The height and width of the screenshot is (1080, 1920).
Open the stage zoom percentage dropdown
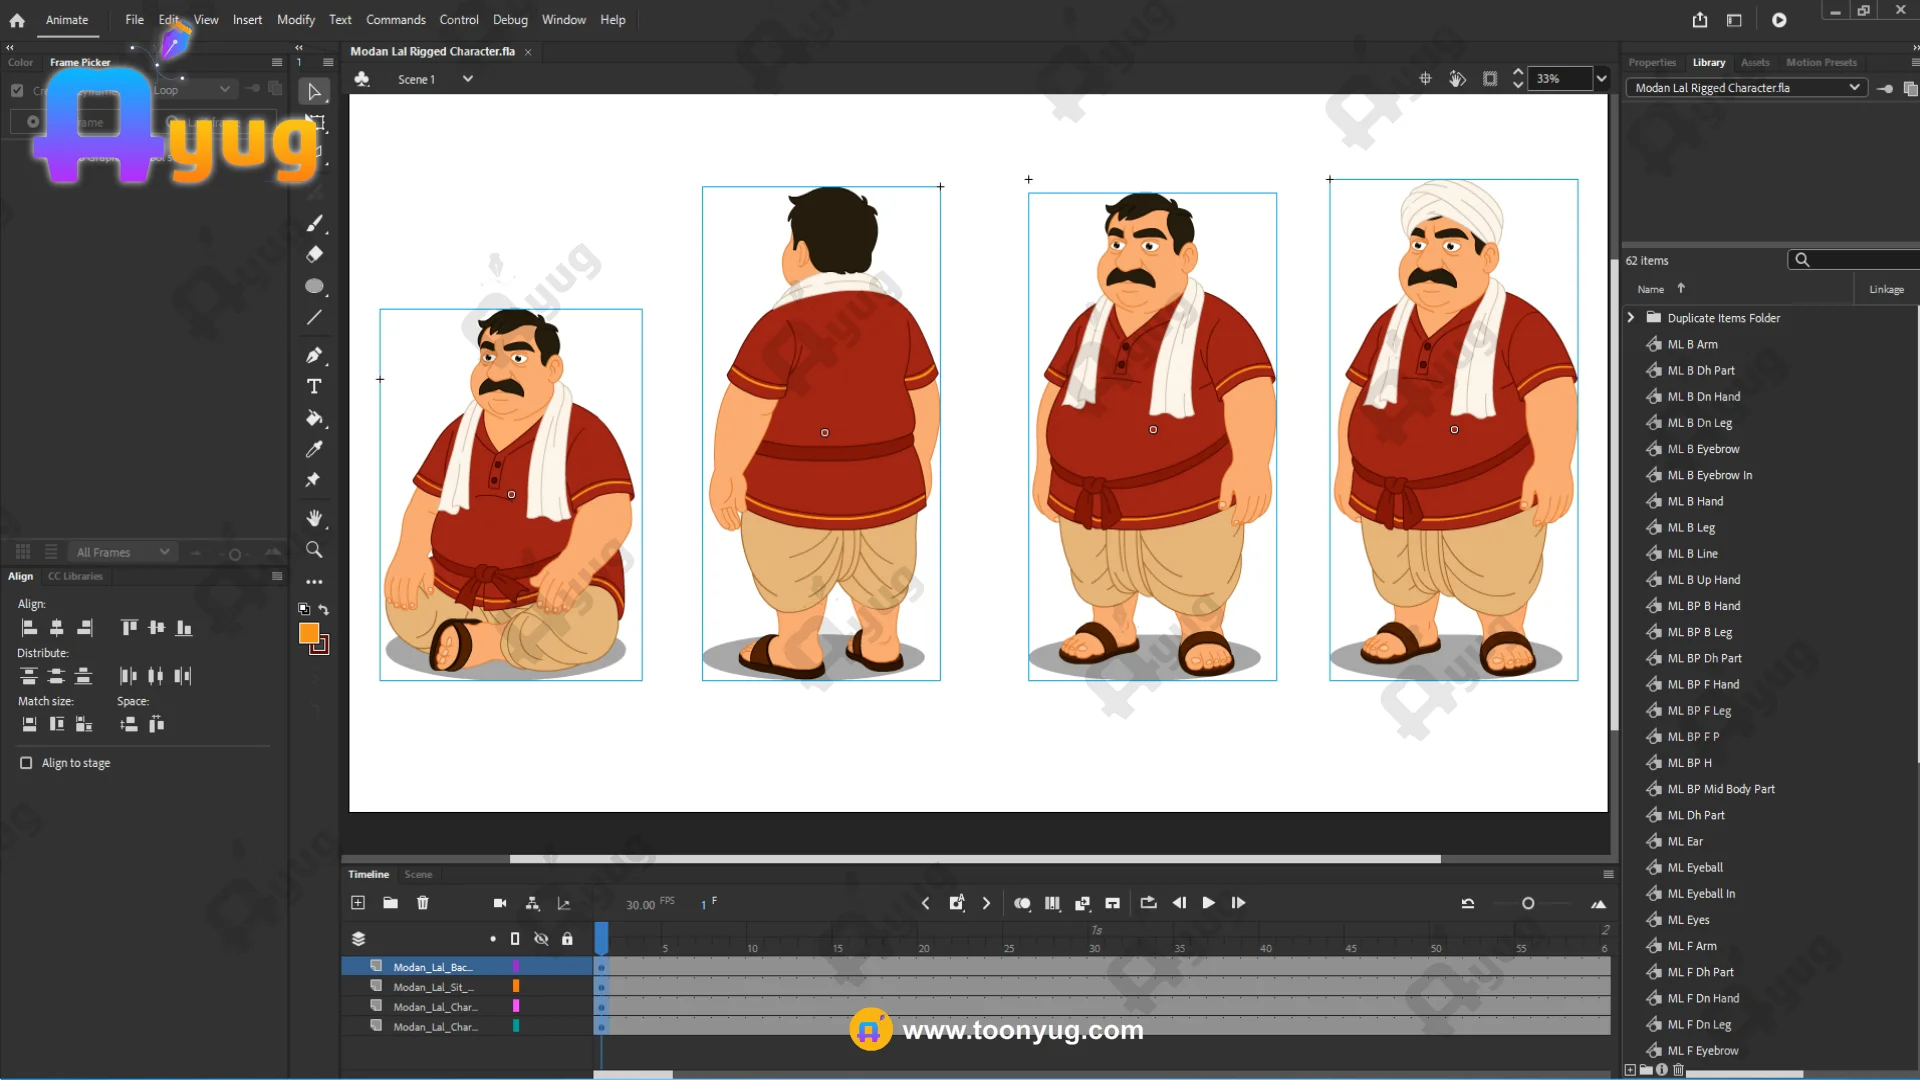pyautogui.click(x=1601, y=79)
